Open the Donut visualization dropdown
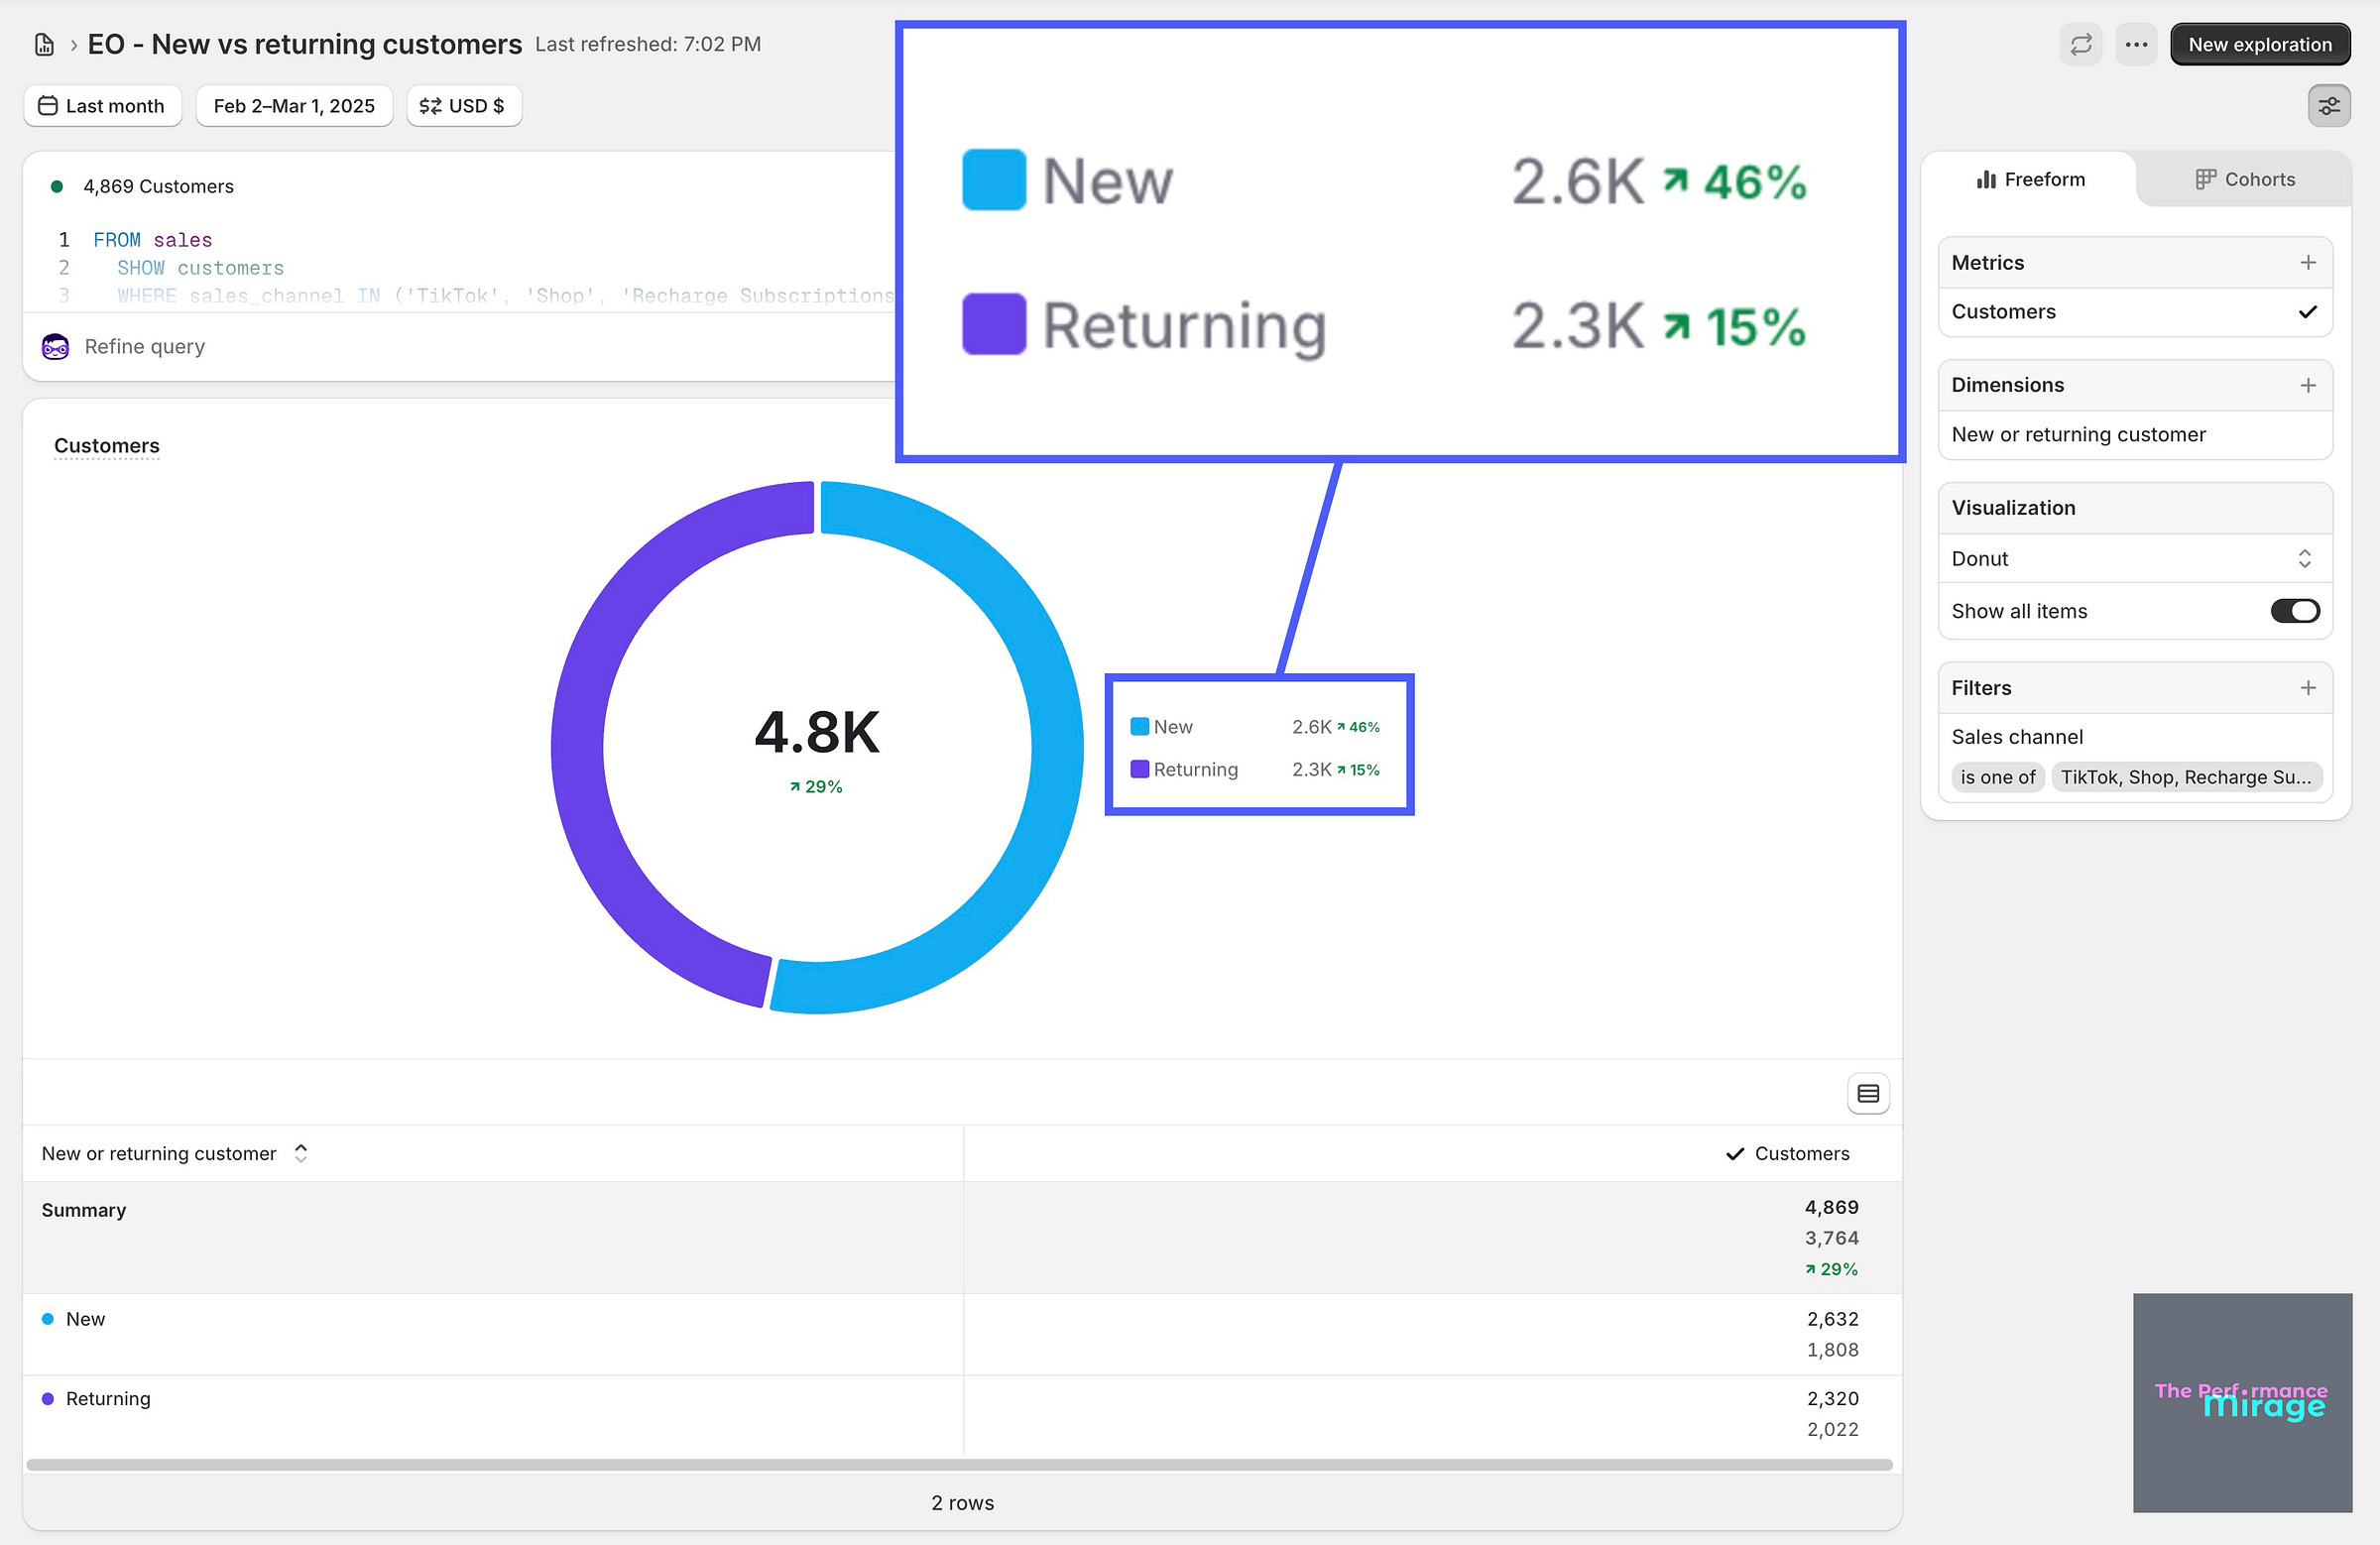The width and height of the screenshot is (2380, 1545). coord(2134,559)
